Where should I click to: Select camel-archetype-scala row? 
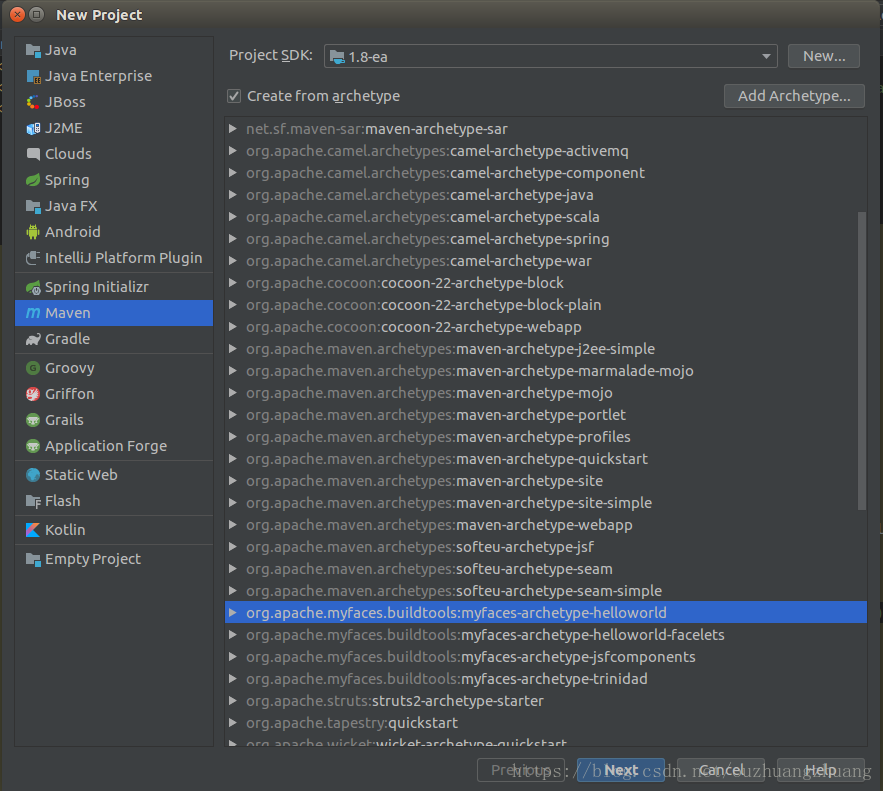546,217
